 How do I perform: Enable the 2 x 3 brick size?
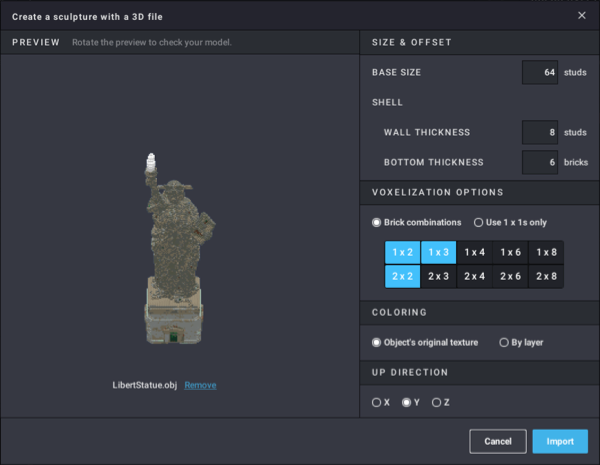coord(439,276)
